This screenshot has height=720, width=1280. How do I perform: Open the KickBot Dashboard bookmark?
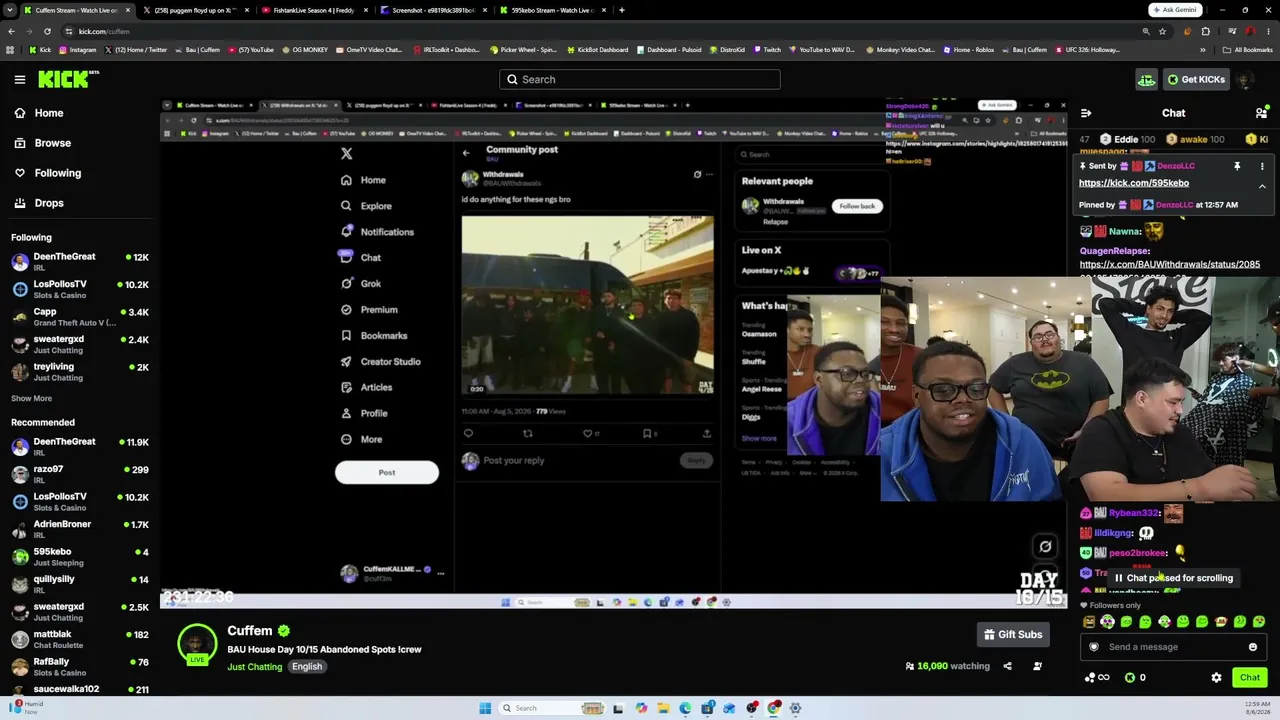(598, 49)
